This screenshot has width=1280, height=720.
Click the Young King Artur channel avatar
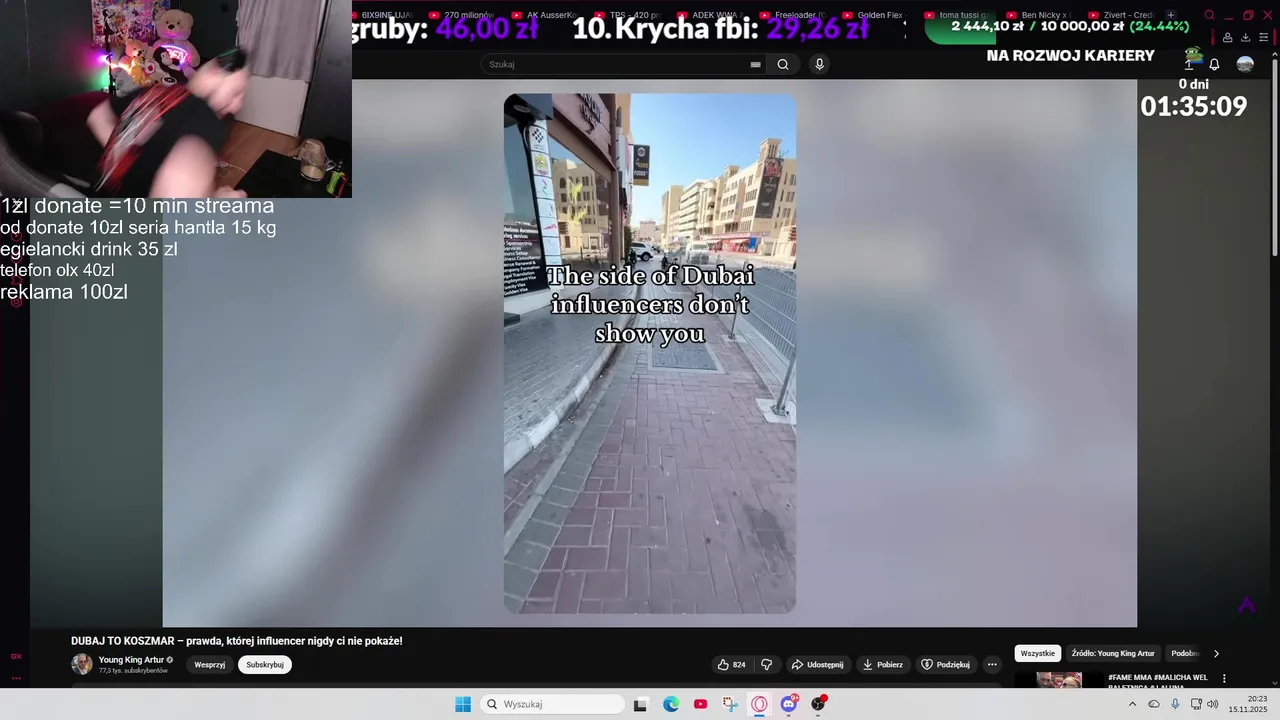82,664
